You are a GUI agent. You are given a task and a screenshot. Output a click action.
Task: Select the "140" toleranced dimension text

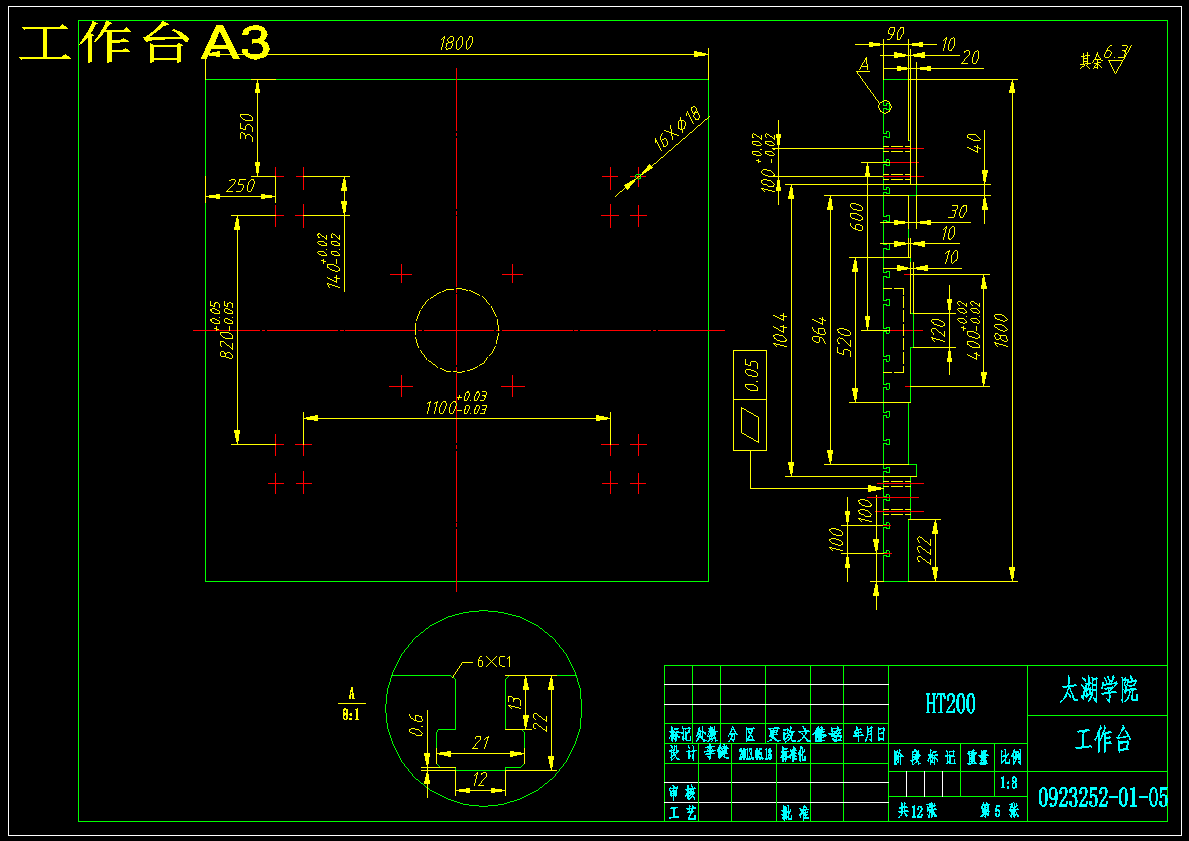pos(332,262)
